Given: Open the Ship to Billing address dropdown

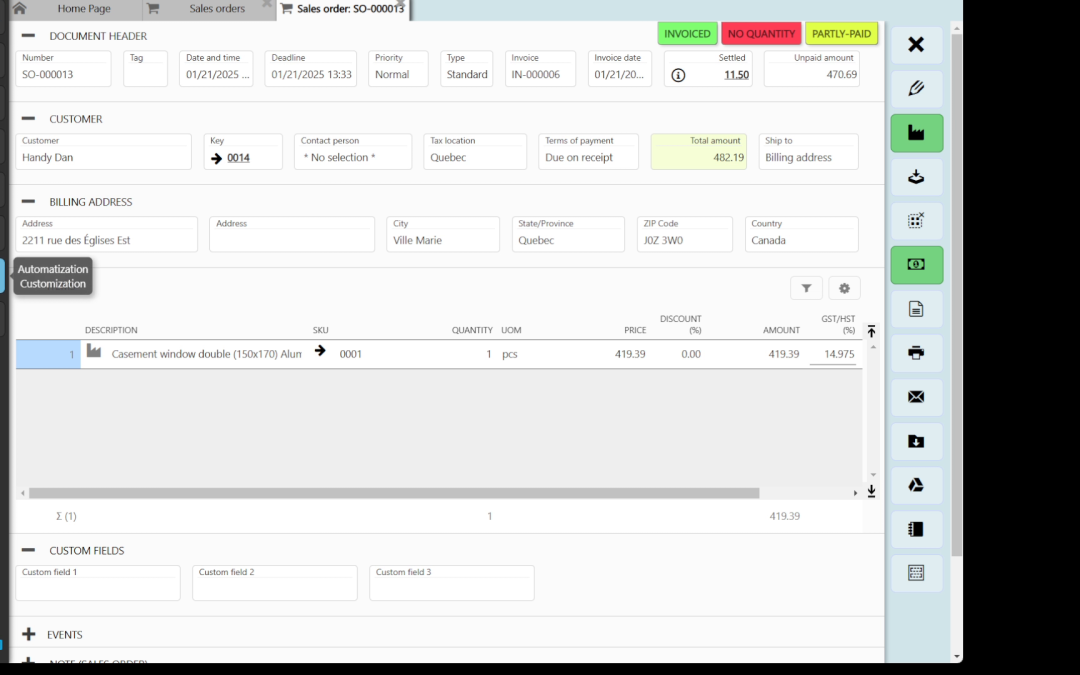Looking at the screenshot, I should pyautogui.click(x=809, y=152).
